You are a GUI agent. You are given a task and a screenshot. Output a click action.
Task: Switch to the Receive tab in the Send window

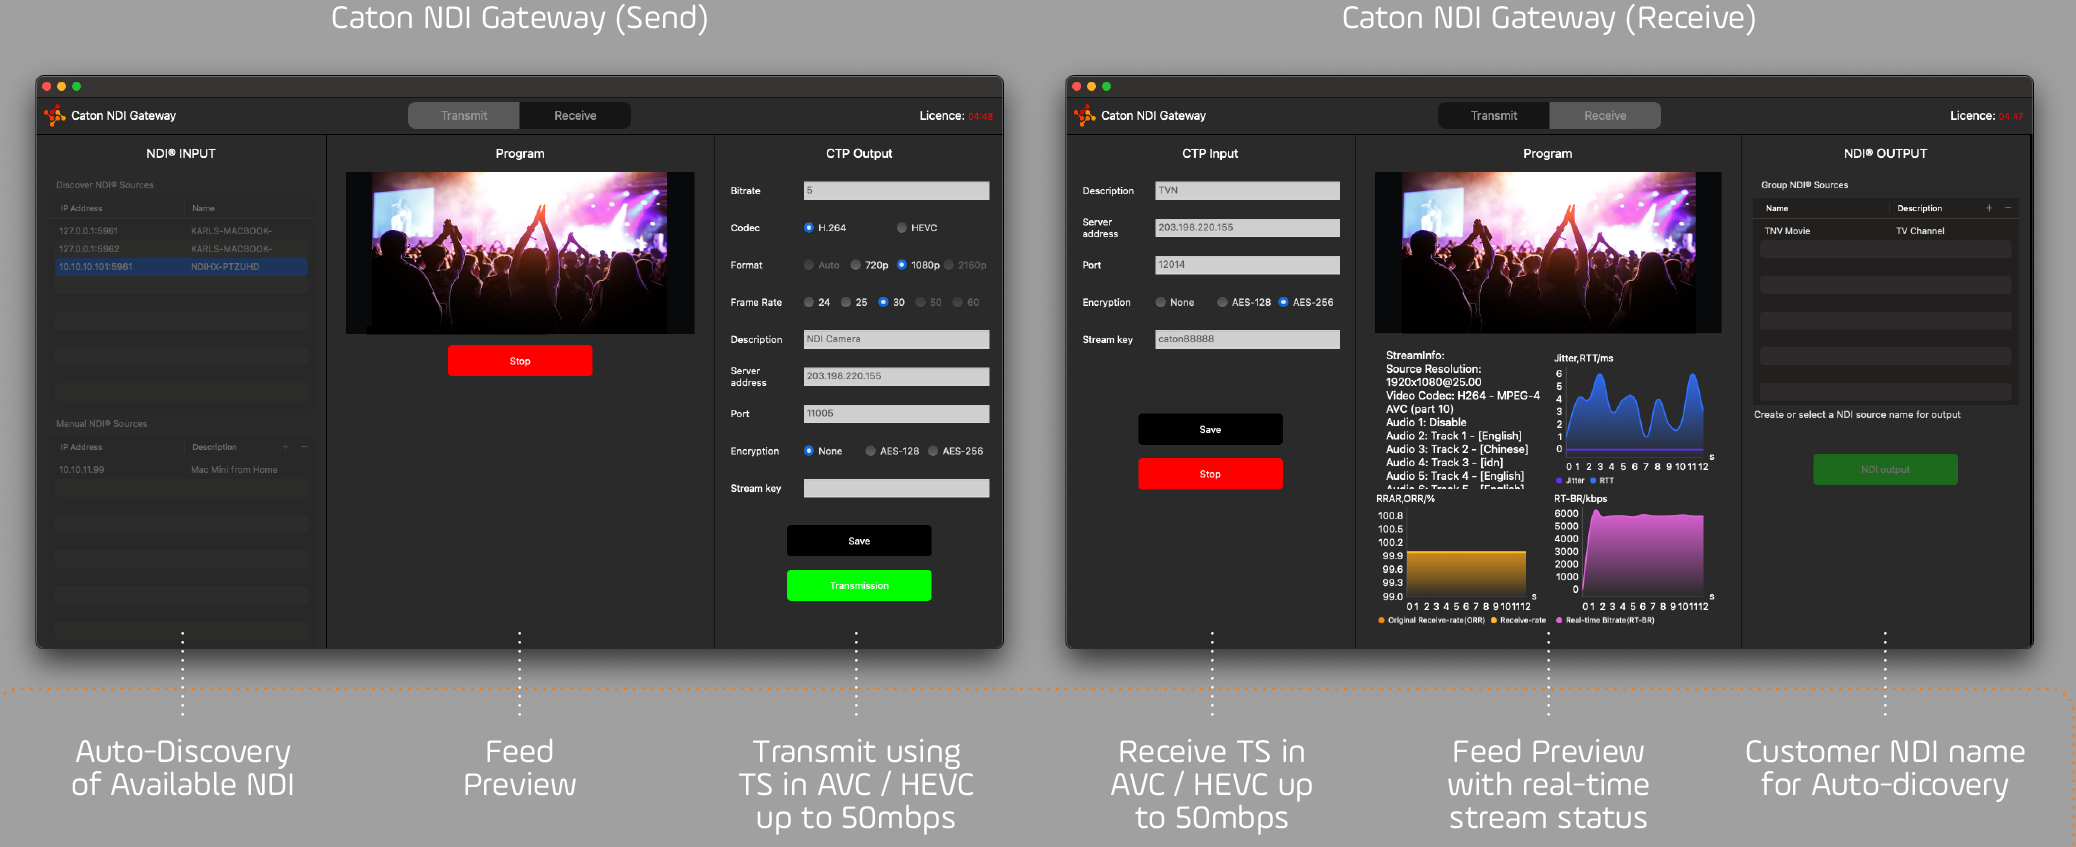(x=575, y=116)
